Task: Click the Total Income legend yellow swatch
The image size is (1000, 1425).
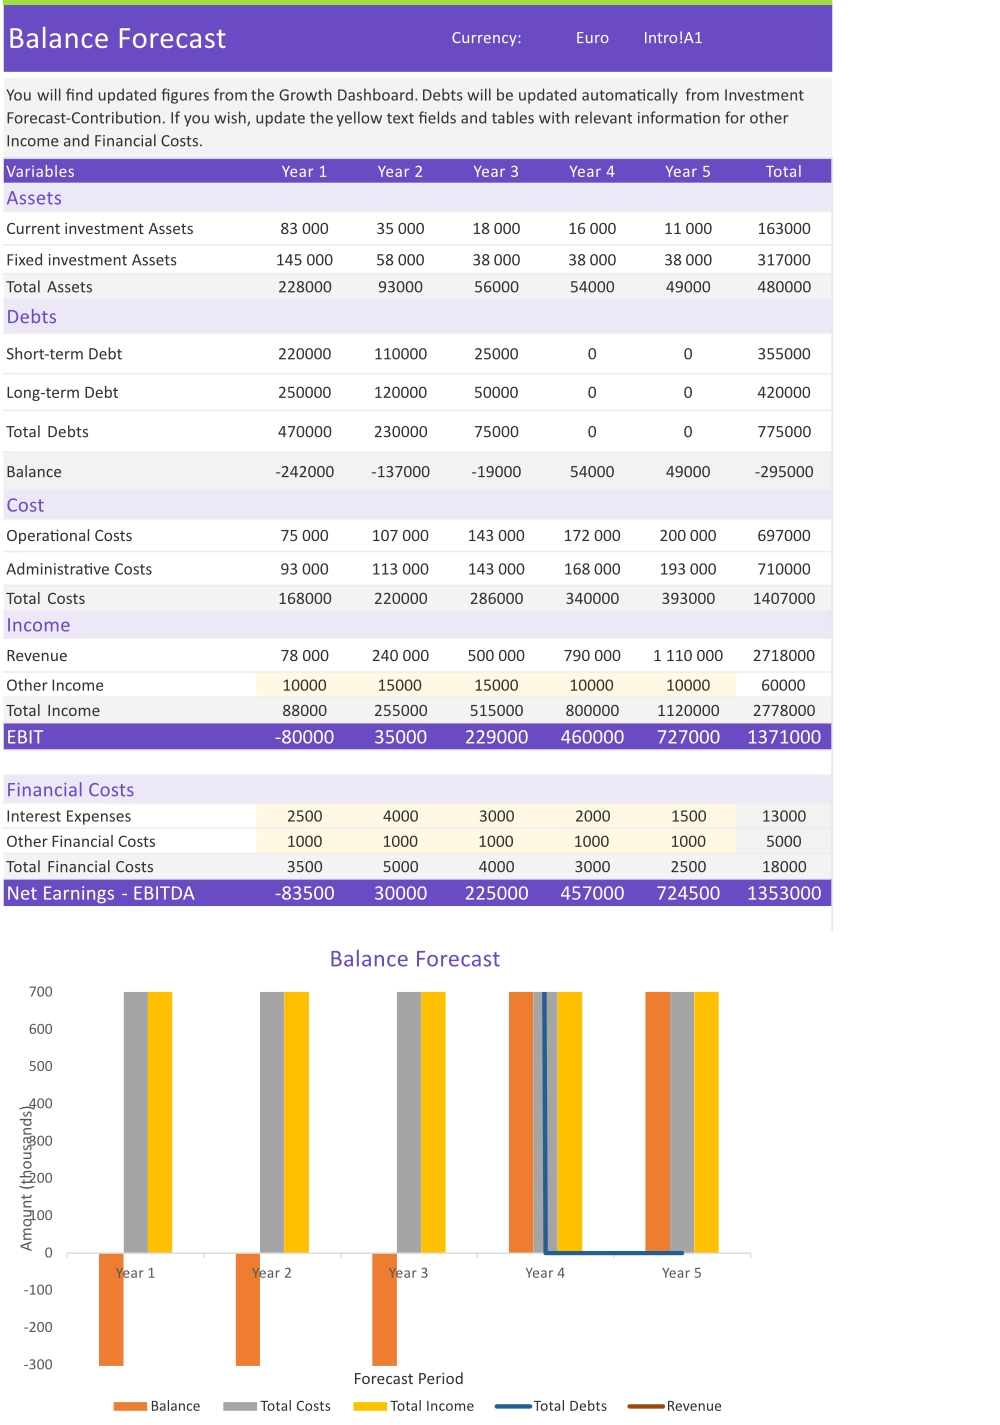Action: pyautogui.click(x=370, y=1406)
